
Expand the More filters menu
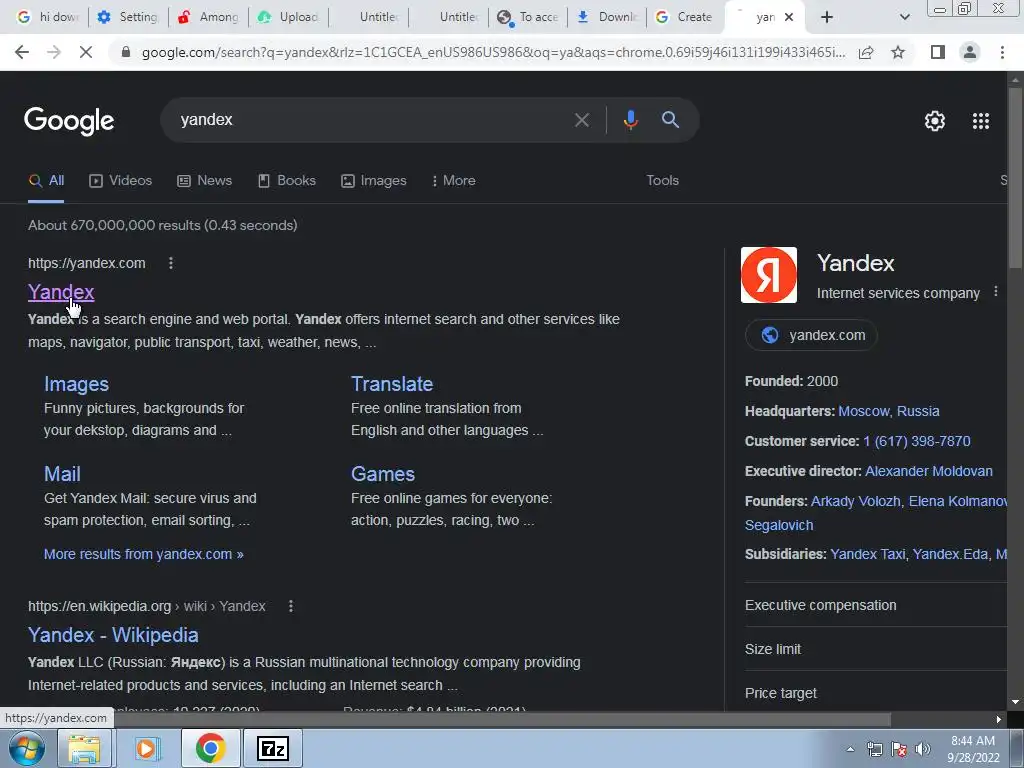click(x=453, y=181)
